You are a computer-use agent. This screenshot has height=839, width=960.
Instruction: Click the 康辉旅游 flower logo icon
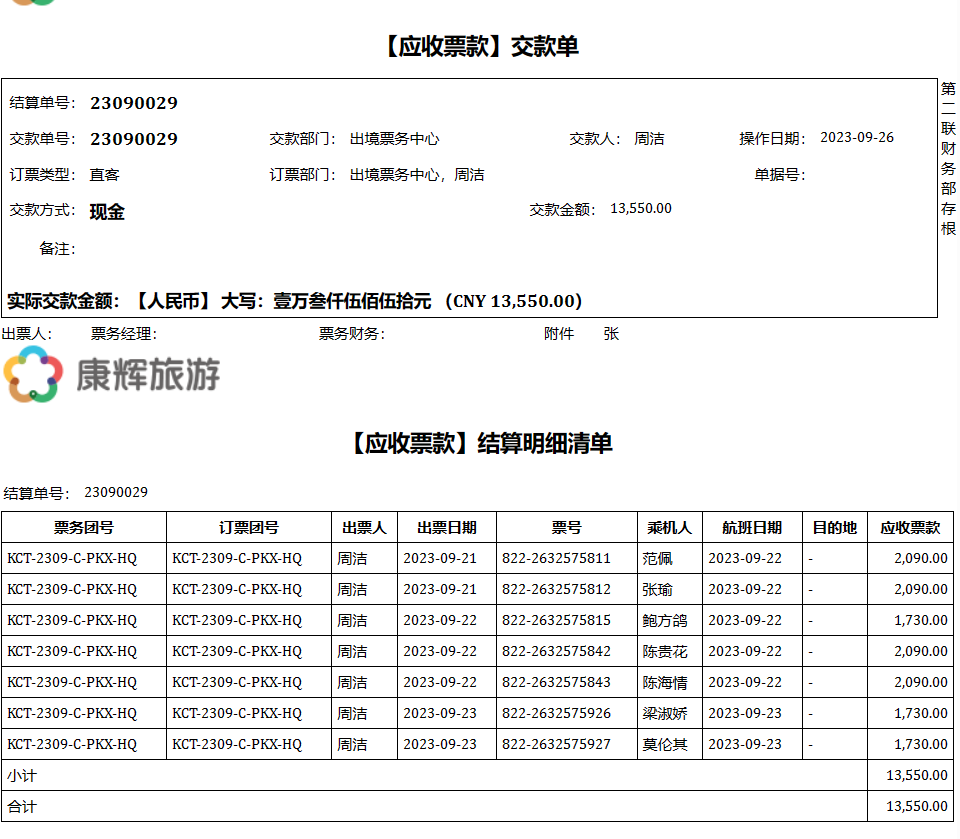point(33,375)
